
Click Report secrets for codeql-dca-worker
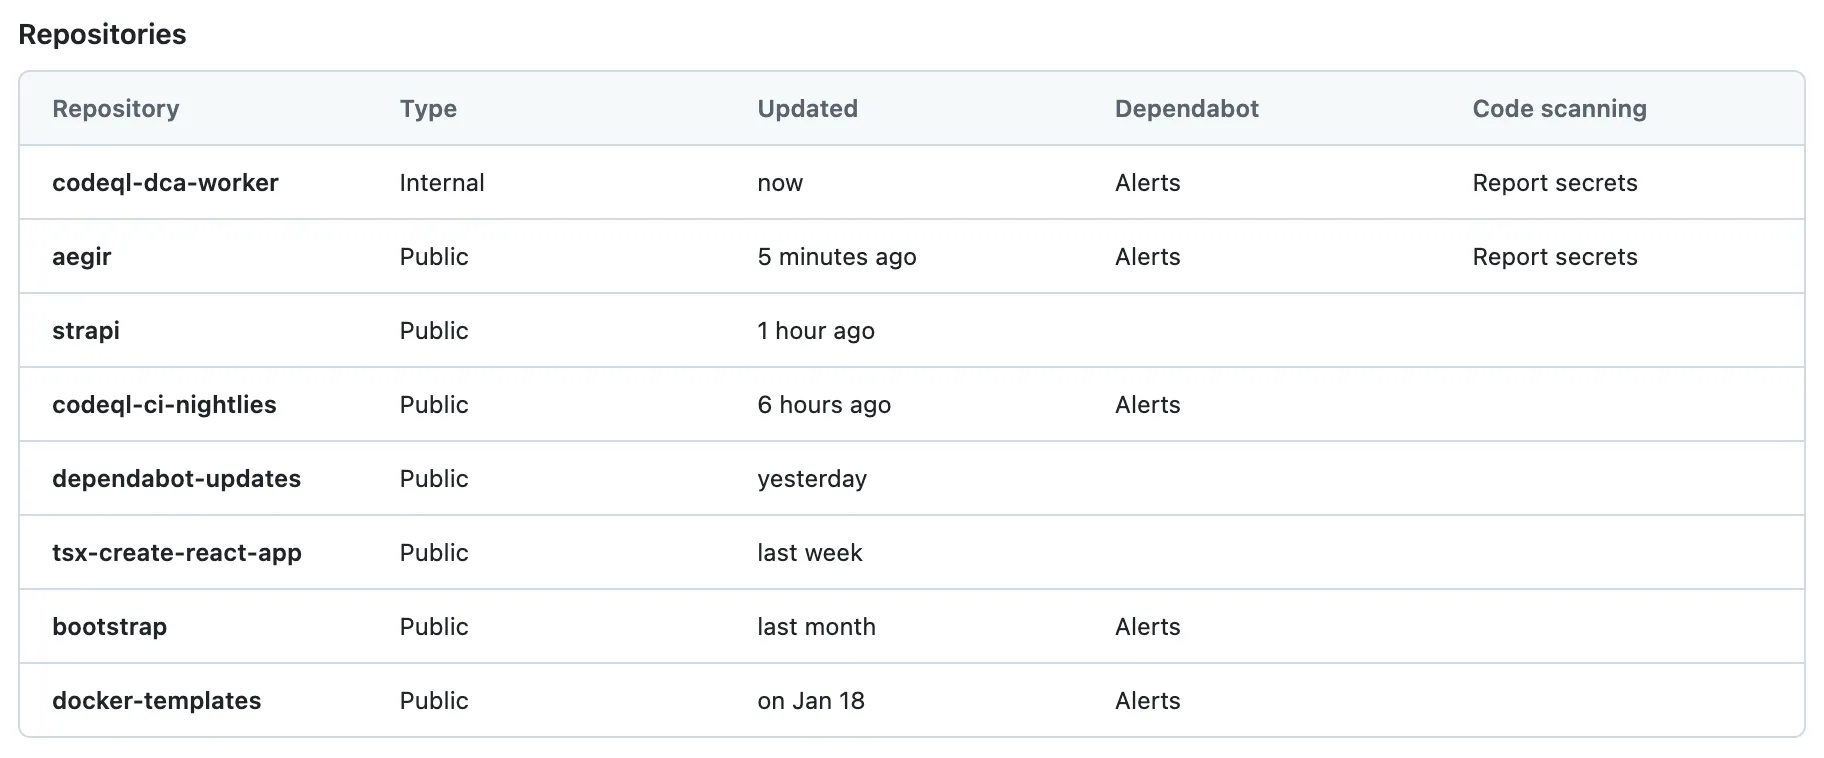click(x=1554, y=183)
